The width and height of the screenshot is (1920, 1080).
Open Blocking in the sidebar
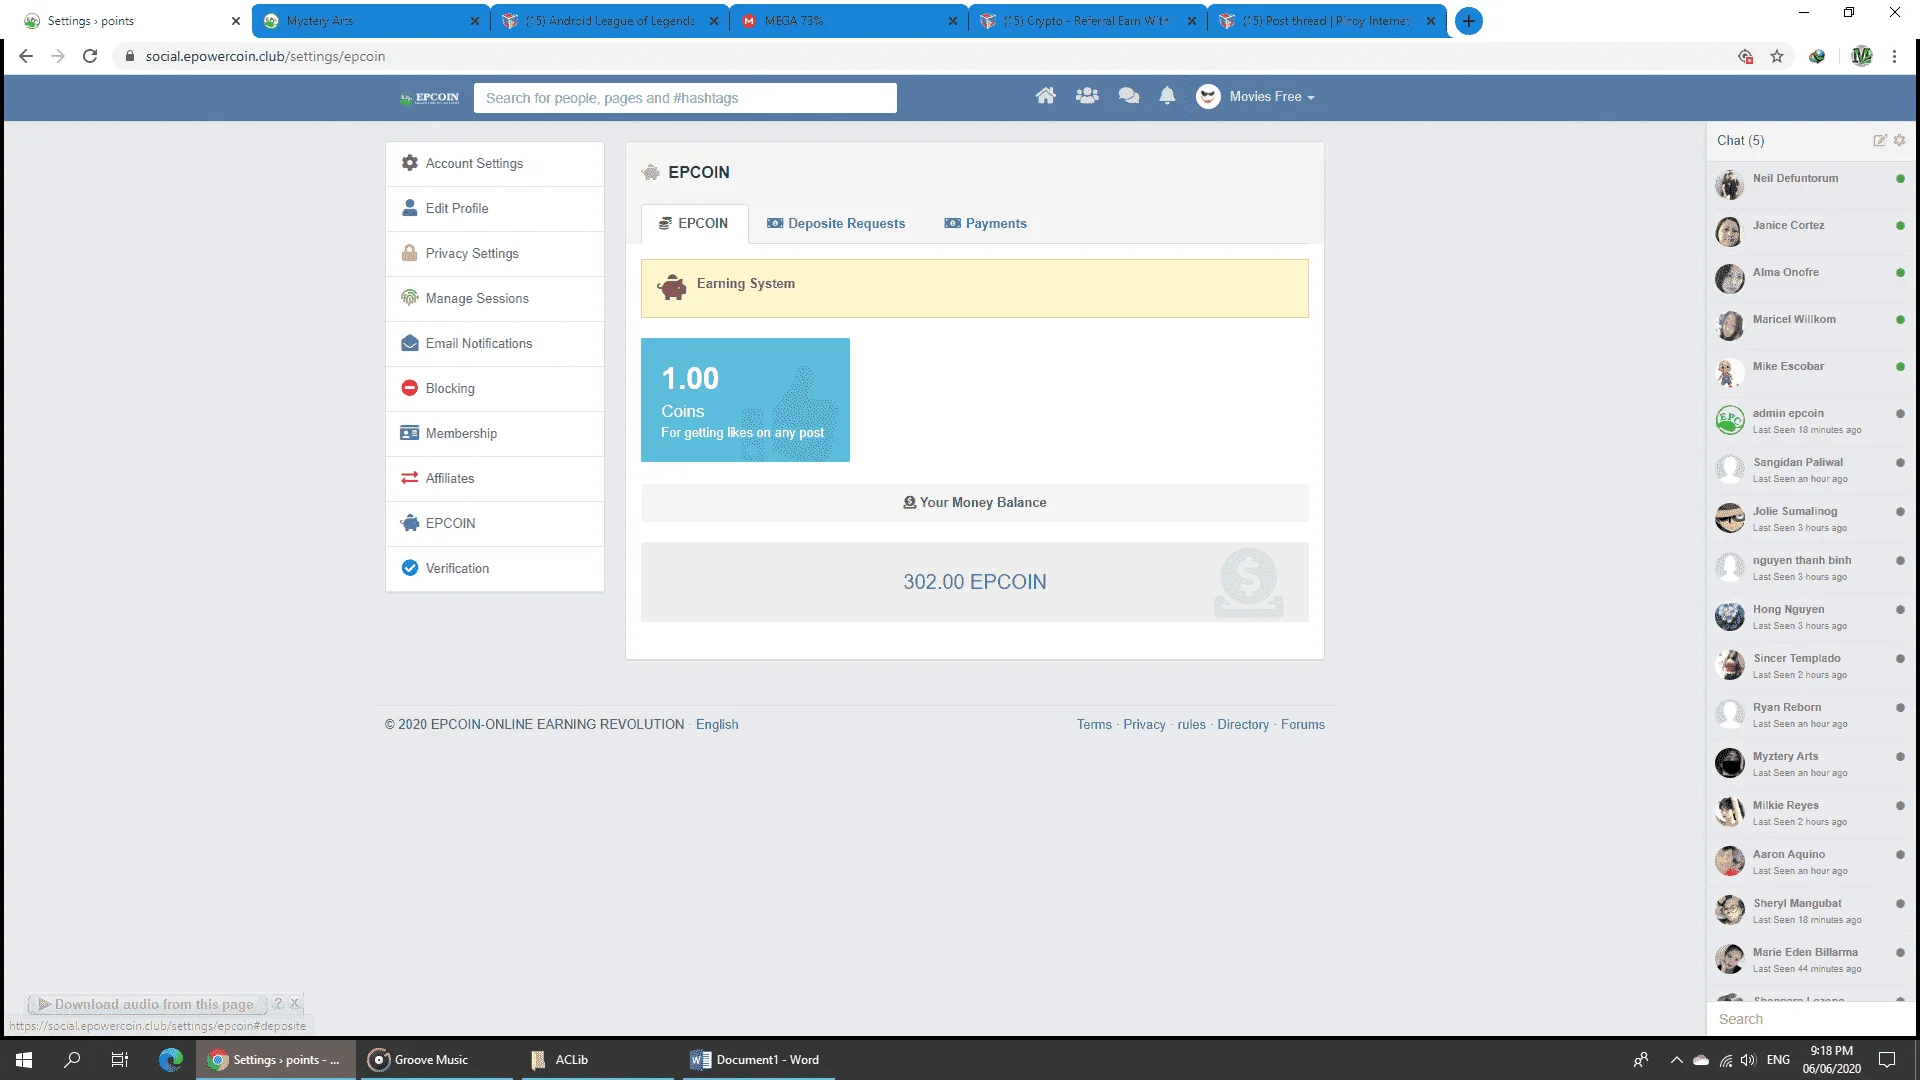pyautogui.click(x=495, y=388)
